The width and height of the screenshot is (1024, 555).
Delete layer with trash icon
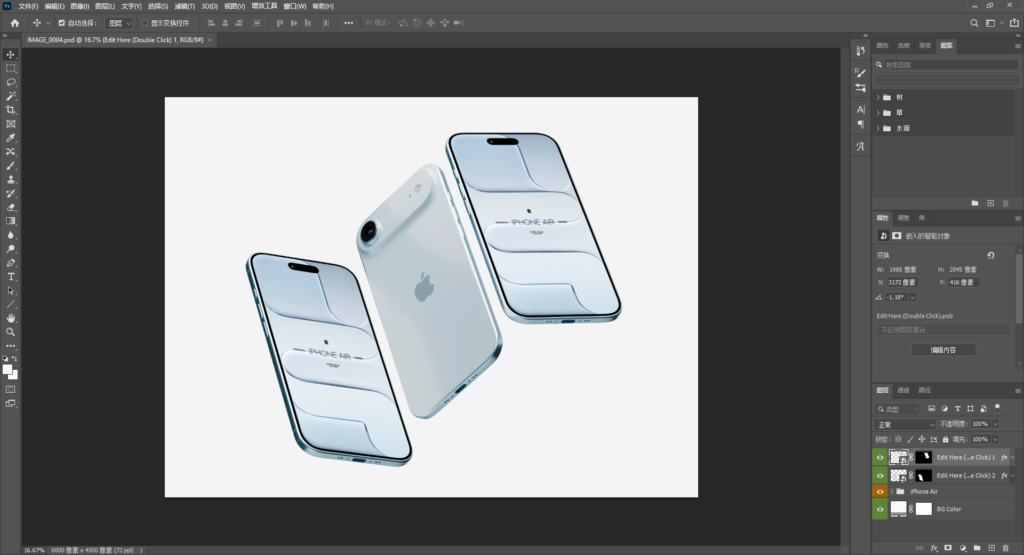tap(1006, 548)
